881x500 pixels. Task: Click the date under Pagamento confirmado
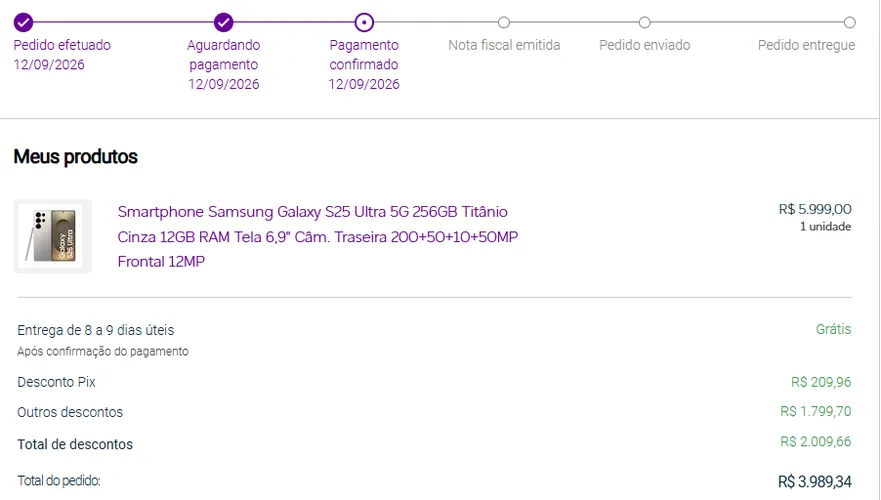coord(364,84)
